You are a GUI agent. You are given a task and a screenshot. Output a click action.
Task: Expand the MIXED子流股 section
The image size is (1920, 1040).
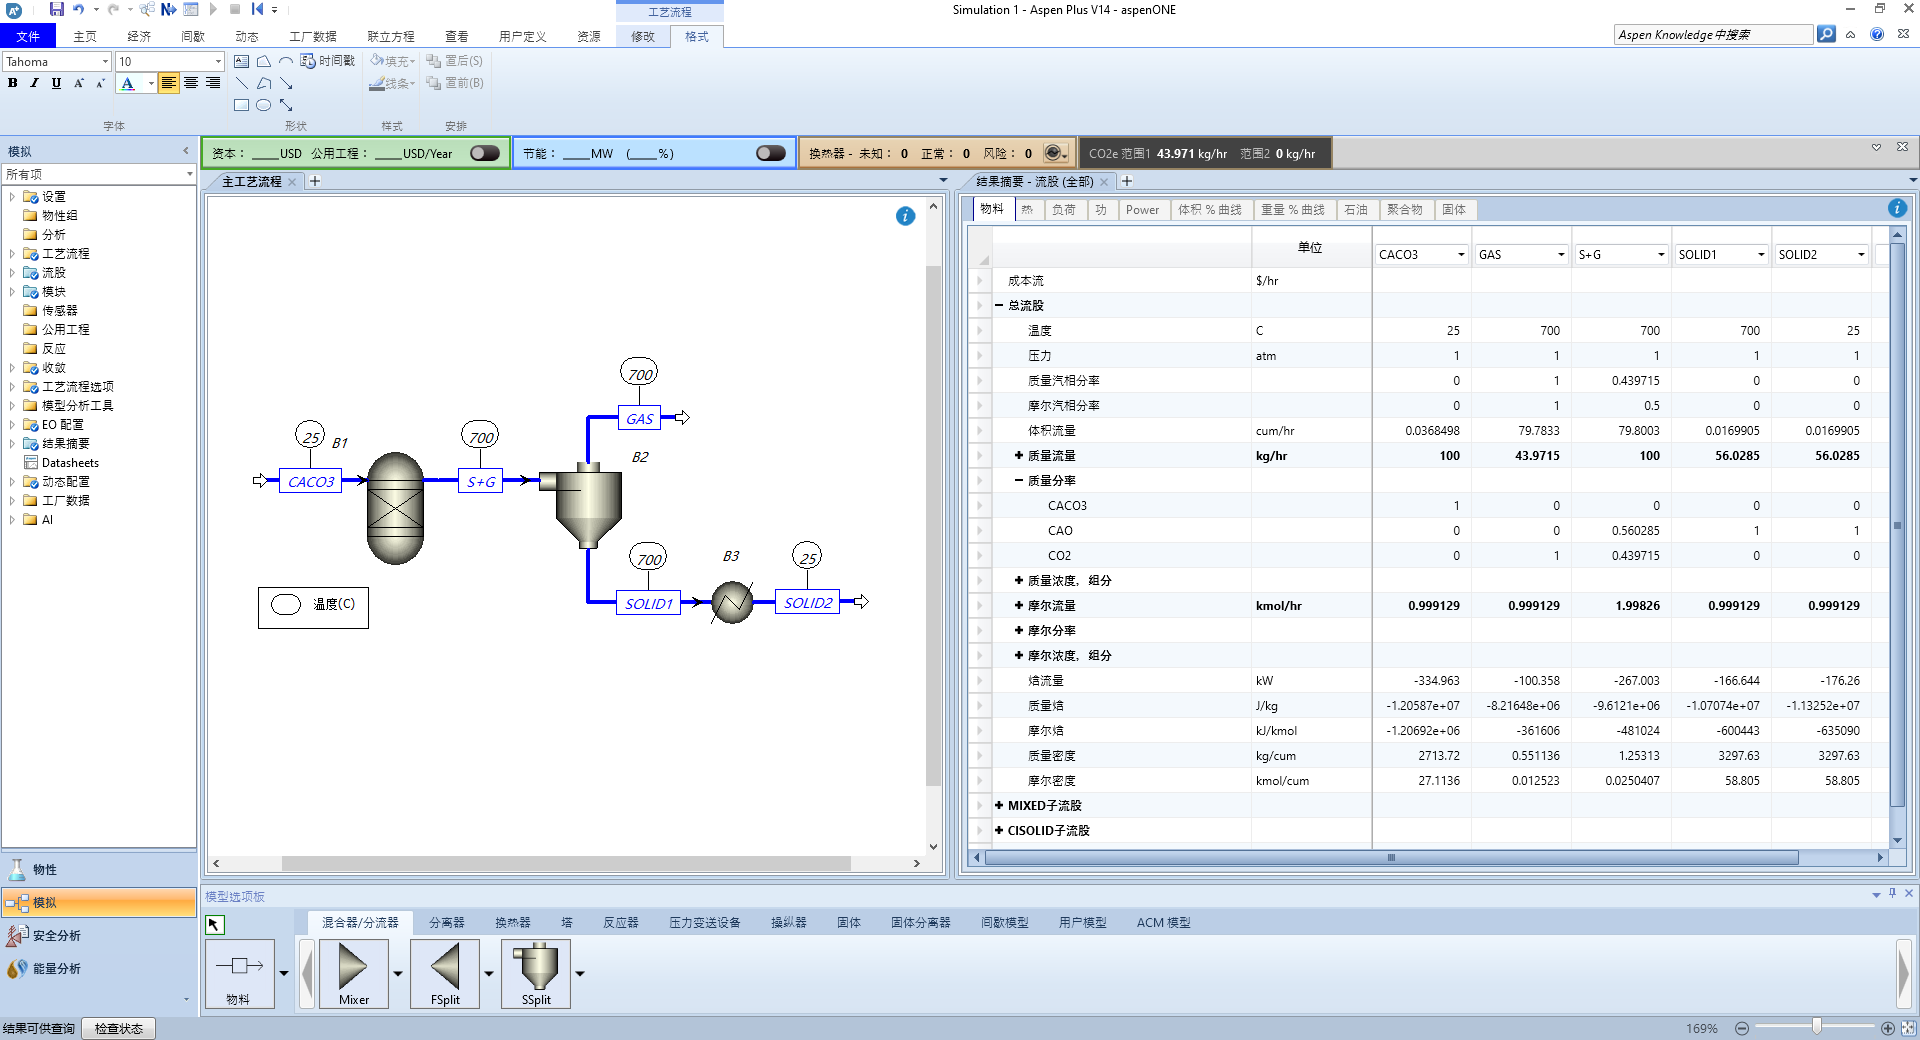pyautogui.click(x=999, y=805)
